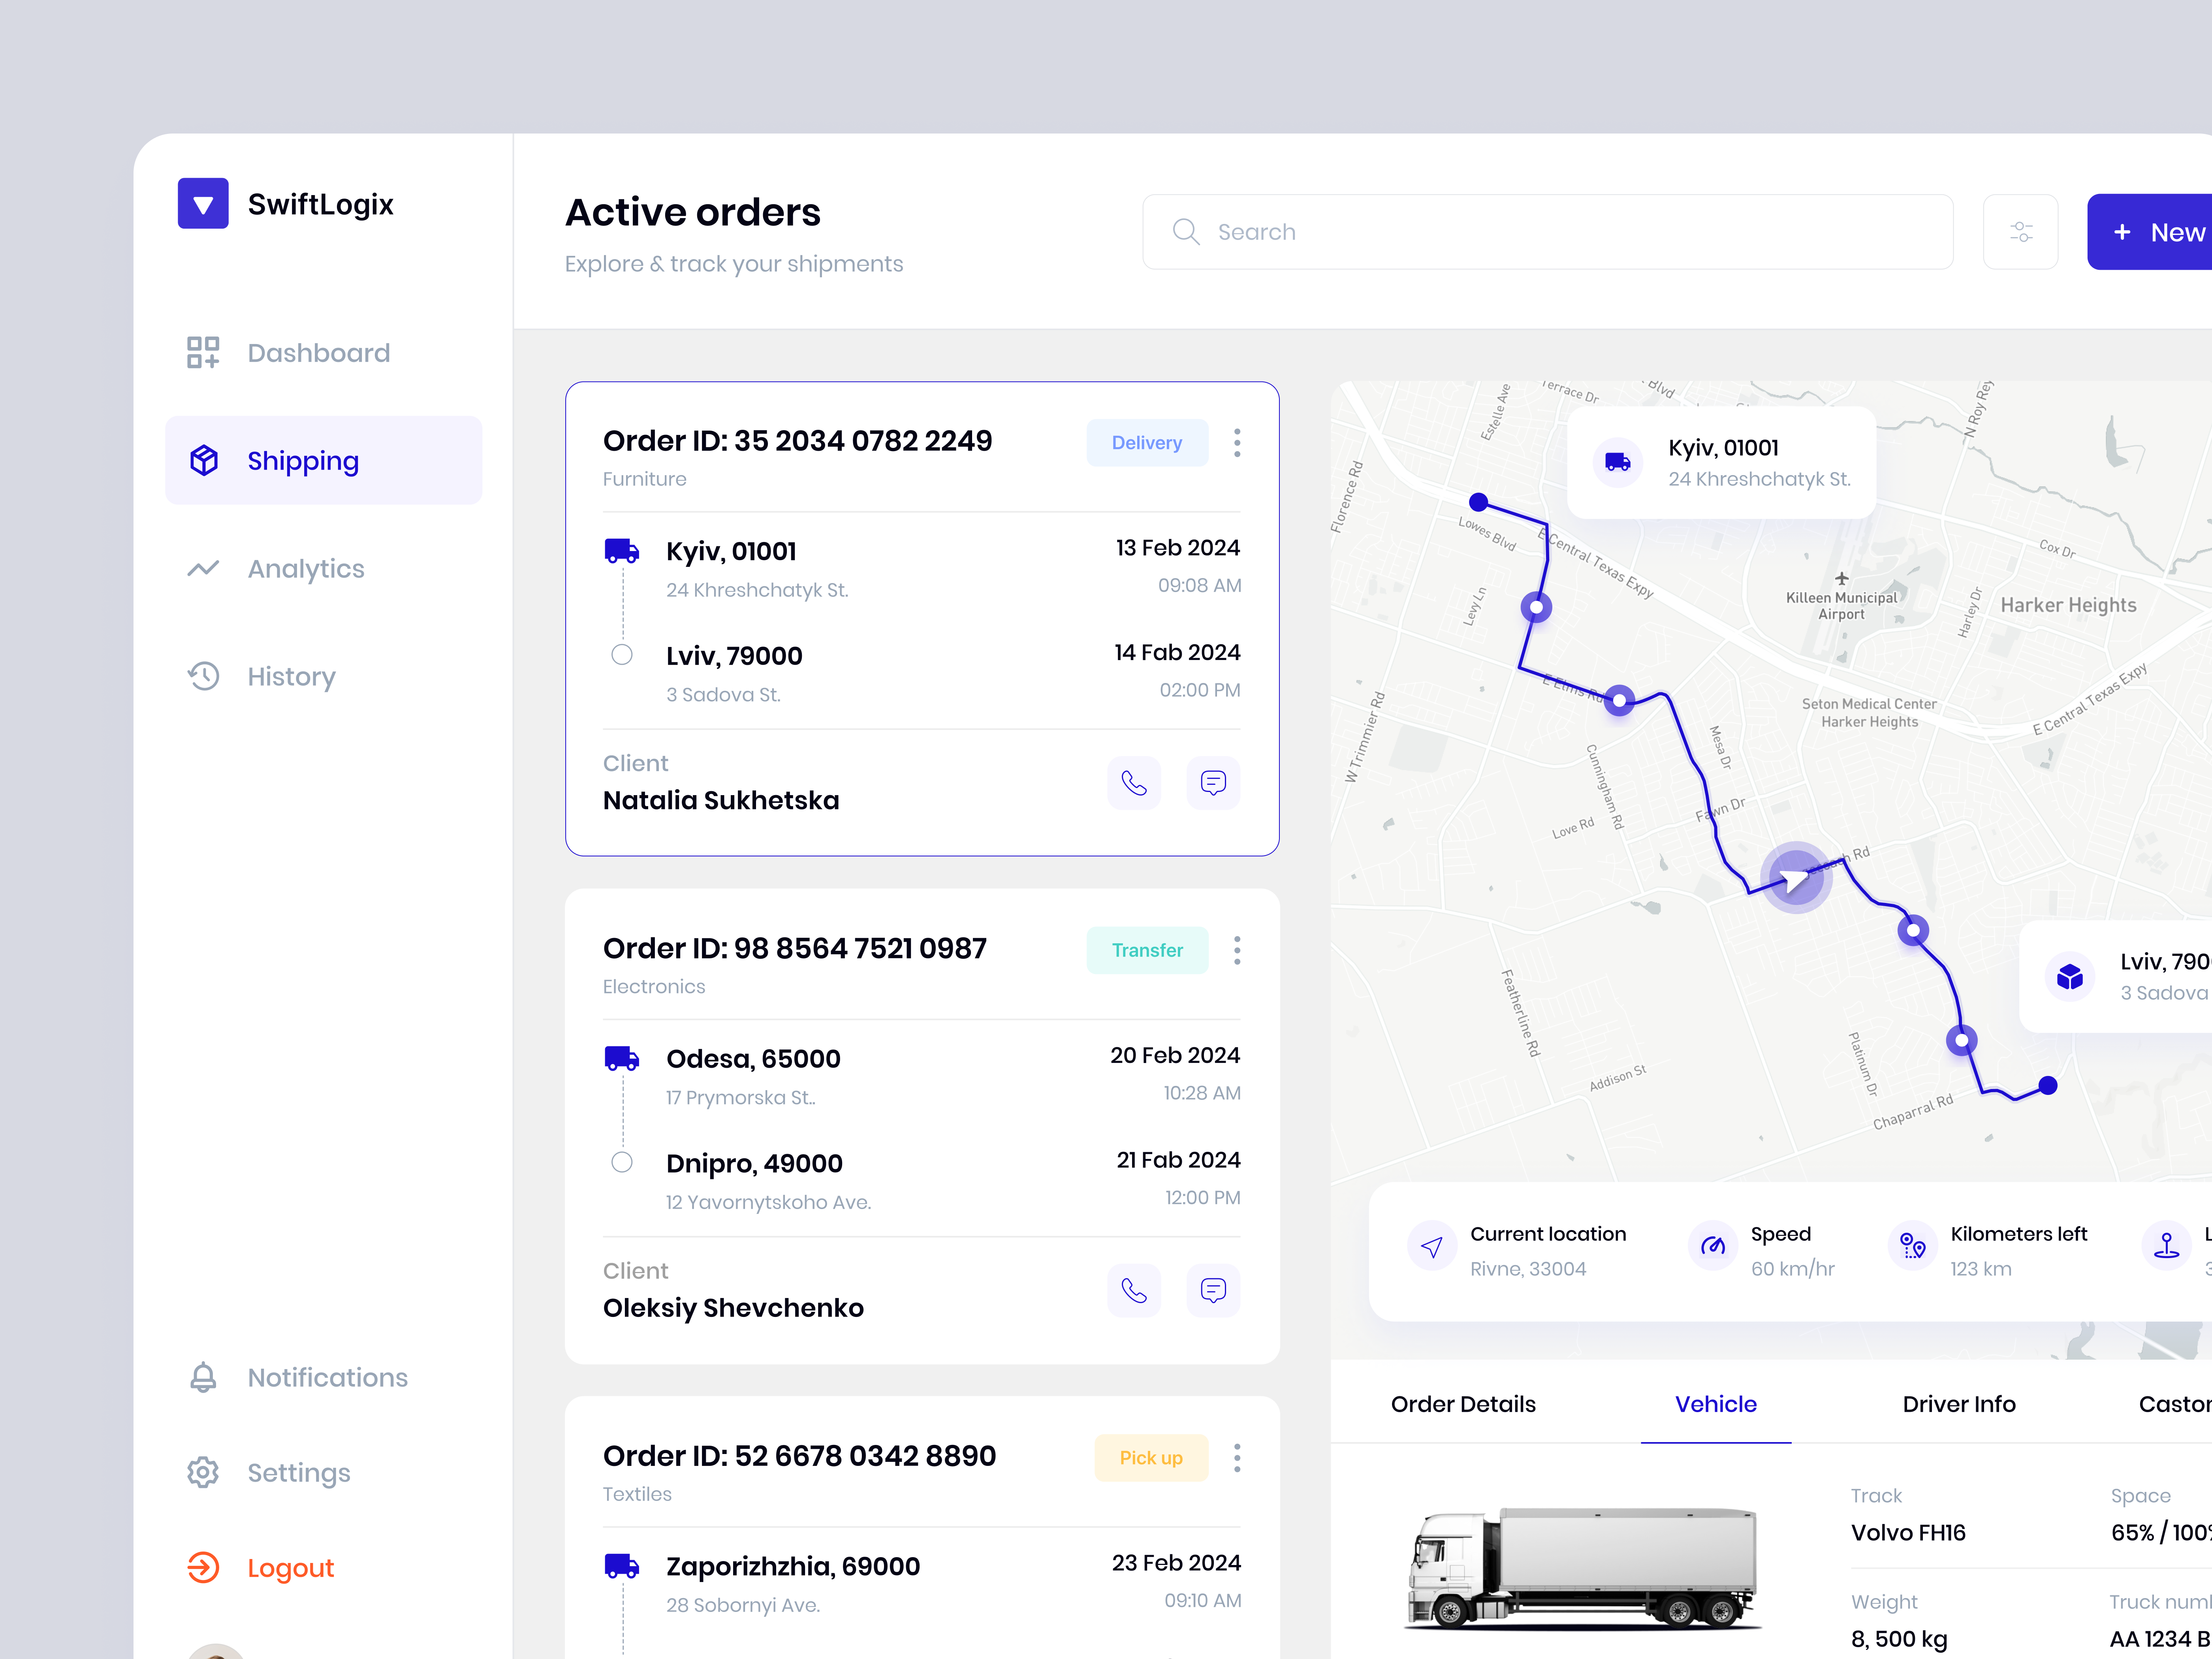
Task: Open the filter sliders icon beside search
Action: [2020, 231]
